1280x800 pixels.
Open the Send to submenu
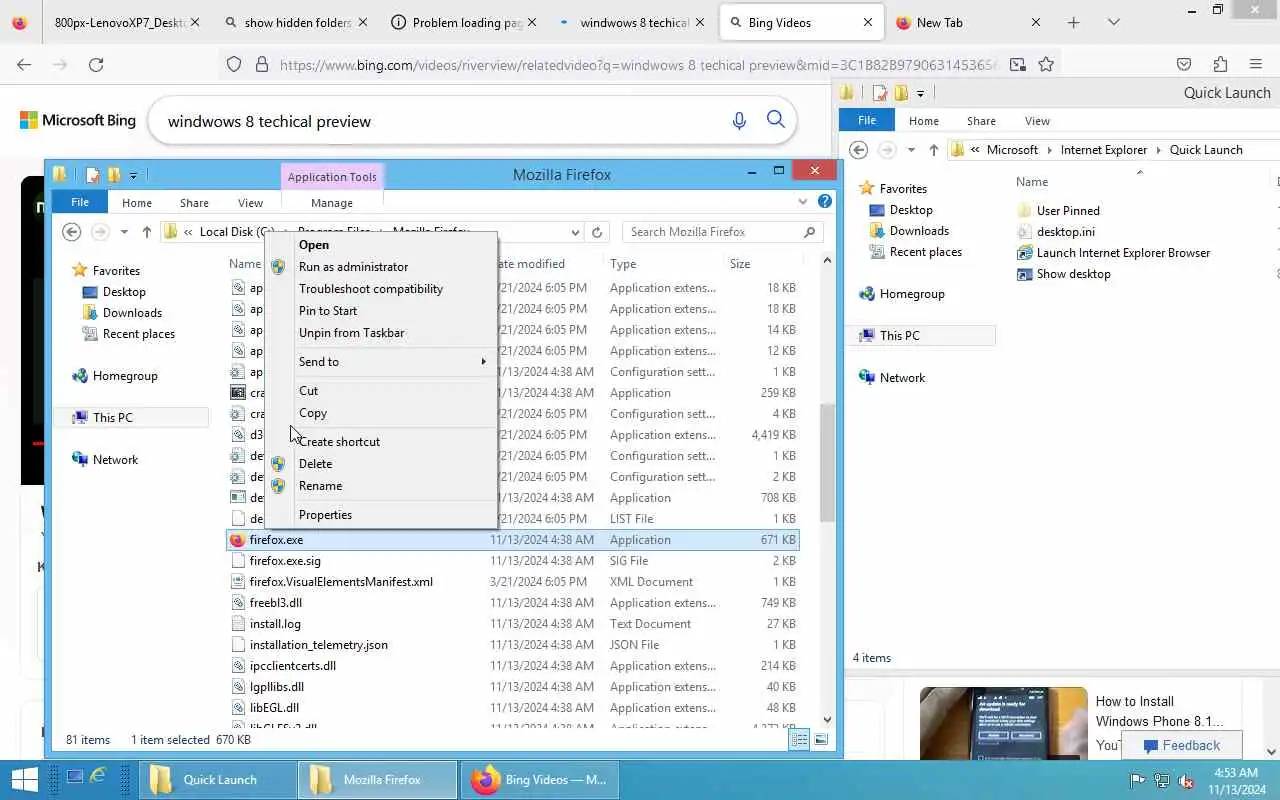[381, 362]
